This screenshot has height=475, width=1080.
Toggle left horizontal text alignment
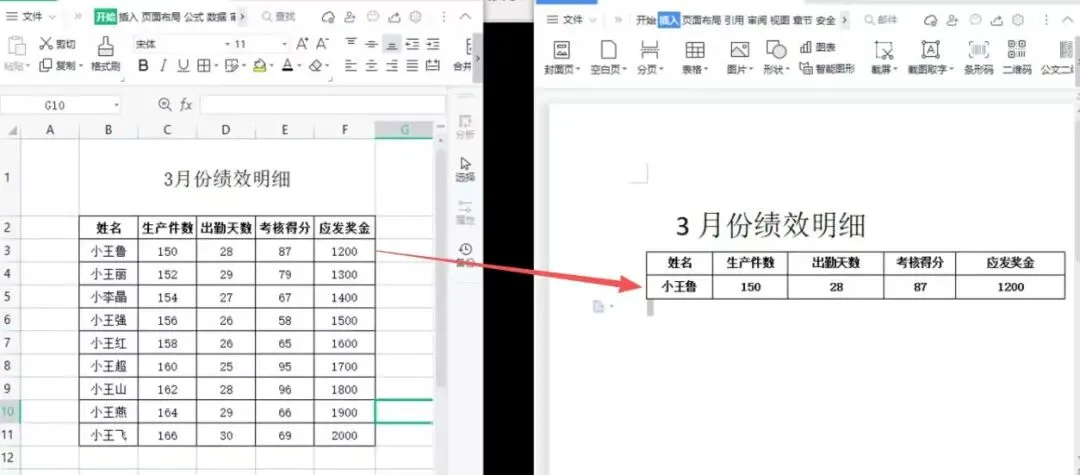[x=351, y=66]
